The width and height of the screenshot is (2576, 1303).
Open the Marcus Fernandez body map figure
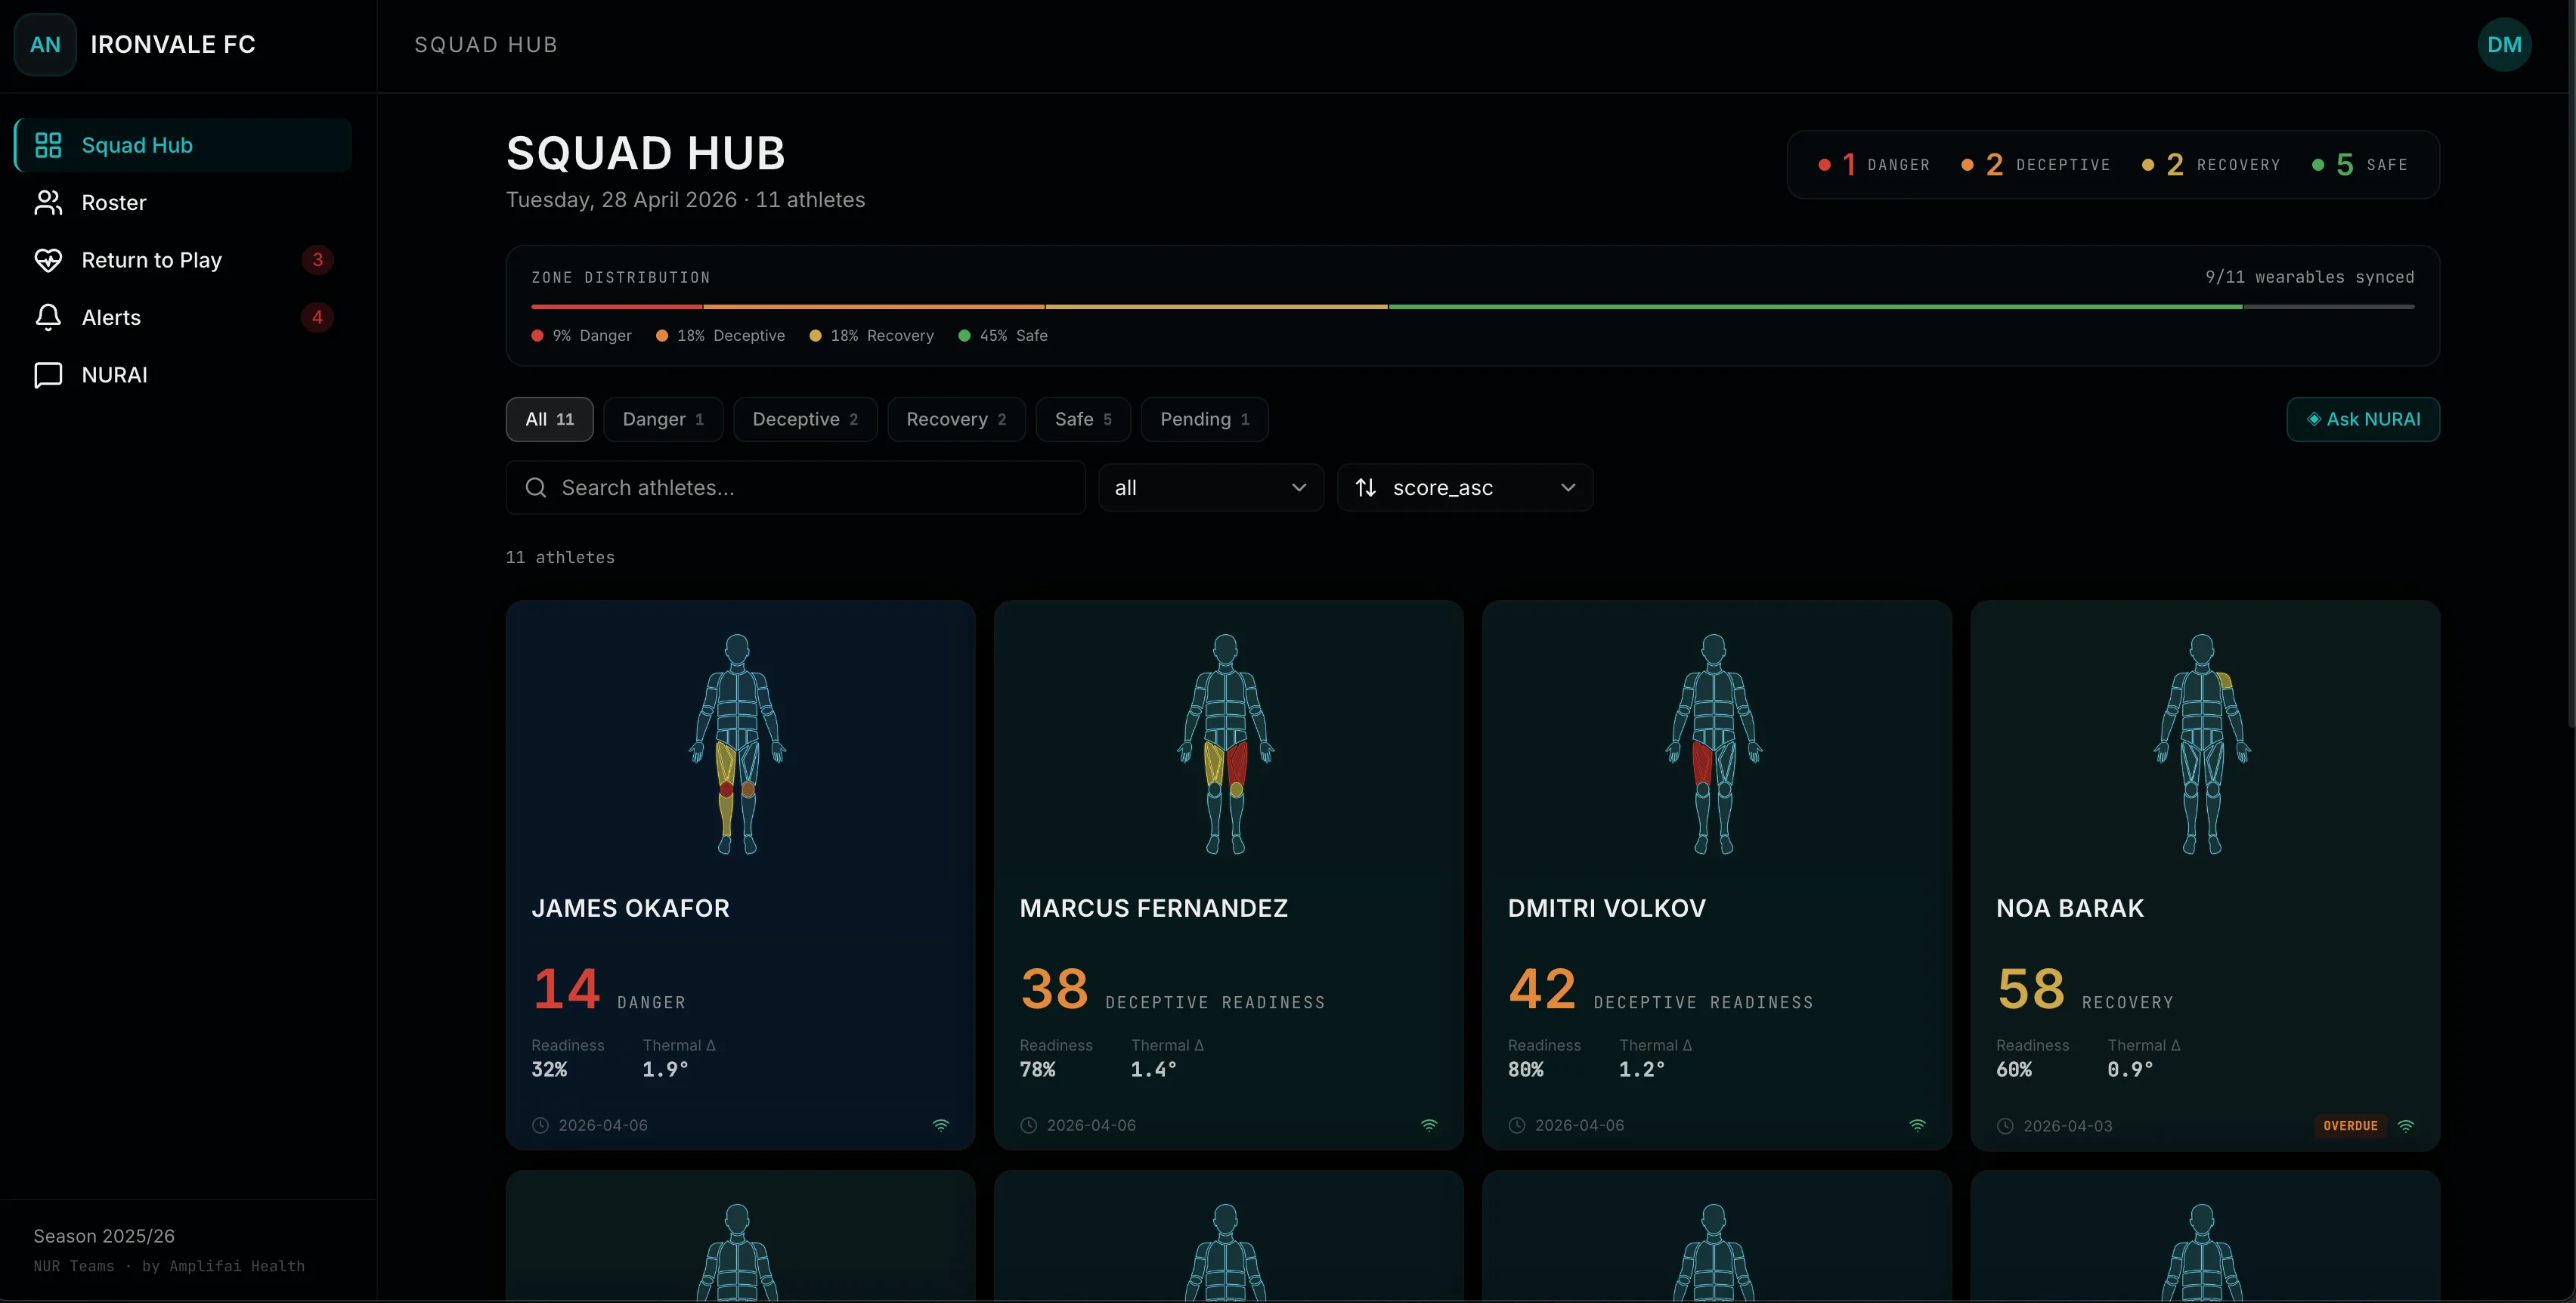click(x=1226, y=744)
